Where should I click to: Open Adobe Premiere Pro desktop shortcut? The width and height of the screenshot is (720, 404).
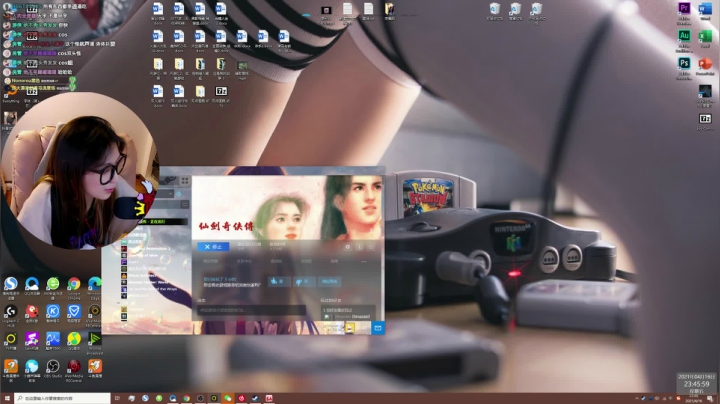684,13
